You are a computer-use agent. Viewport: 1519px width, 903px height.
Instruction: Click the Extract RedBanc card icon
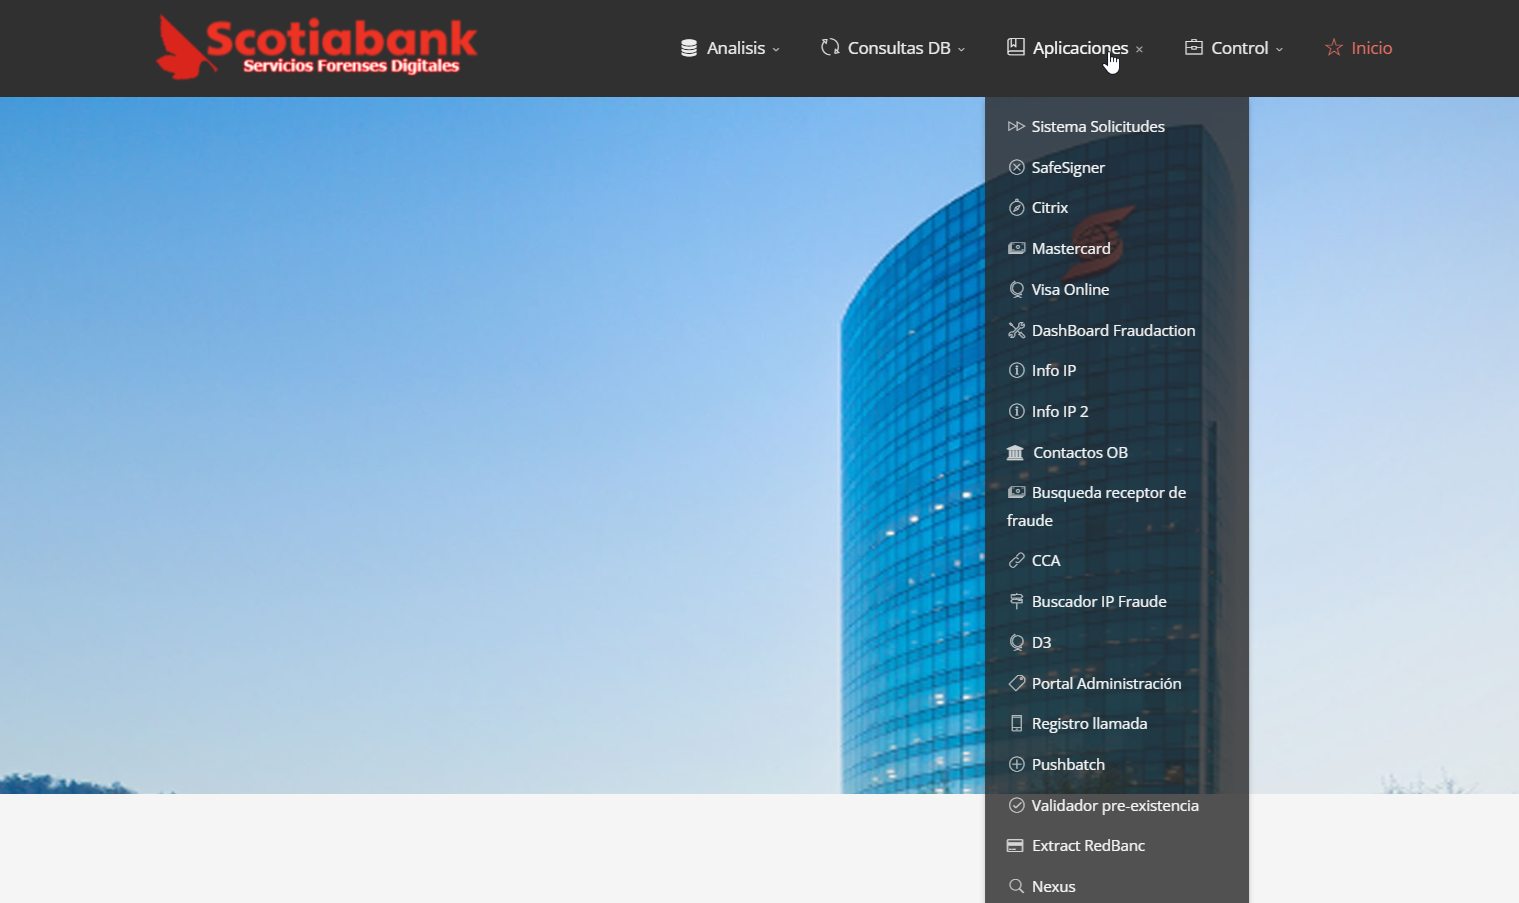1015,845
